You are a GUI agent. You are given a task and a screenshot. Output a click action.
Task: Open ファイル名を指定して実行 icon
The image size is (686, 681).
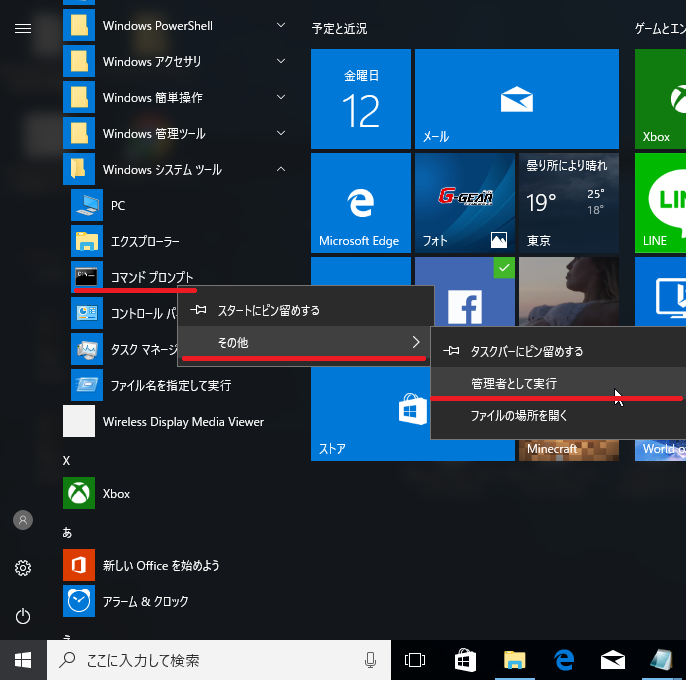click(x=87, y=385)
